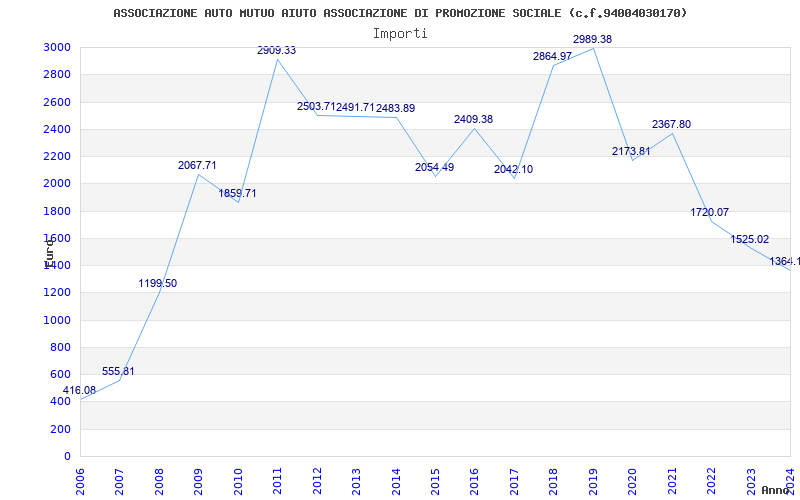This screenshot has width=800, height=500.
Task: Click the 2367.80 data label
Action: pyautogui.click(x=671, y=124)
